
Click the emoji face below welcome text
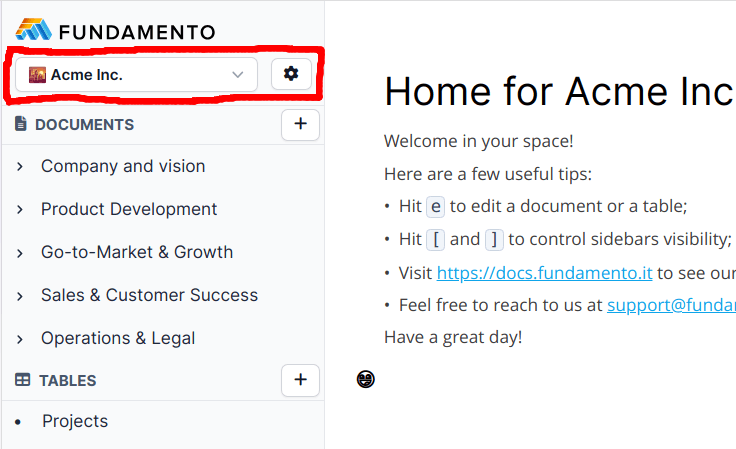click(366, 379)
